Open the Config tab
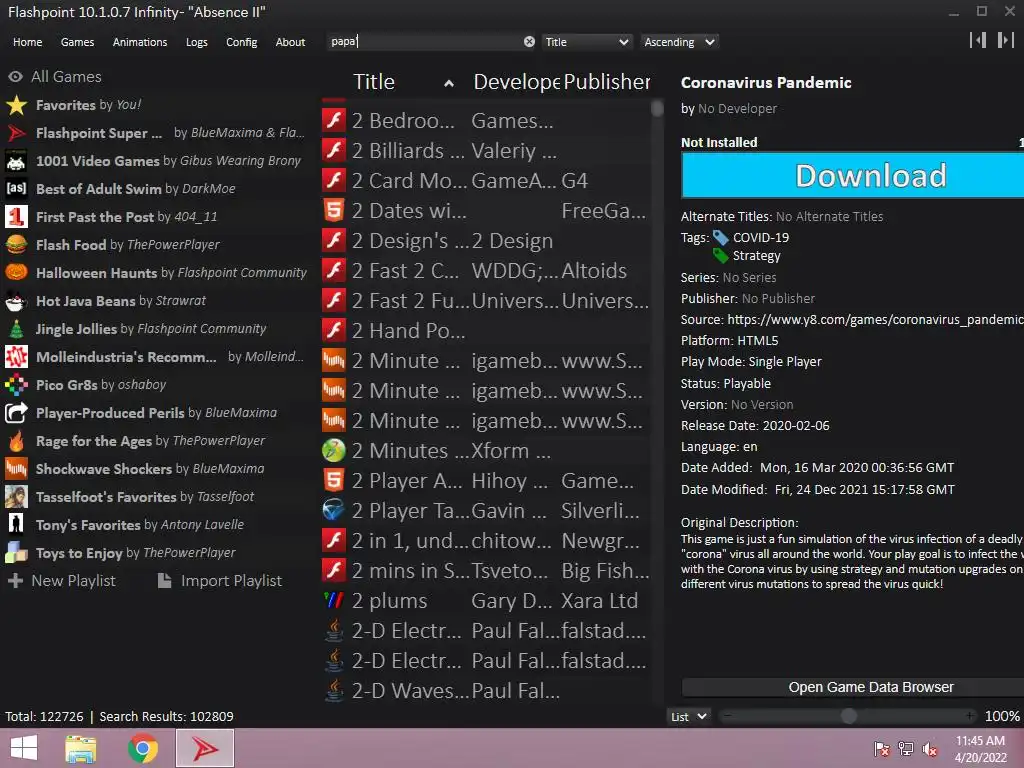The width and height of the screenshot is (1024, 768). click(x=242, y=42)
